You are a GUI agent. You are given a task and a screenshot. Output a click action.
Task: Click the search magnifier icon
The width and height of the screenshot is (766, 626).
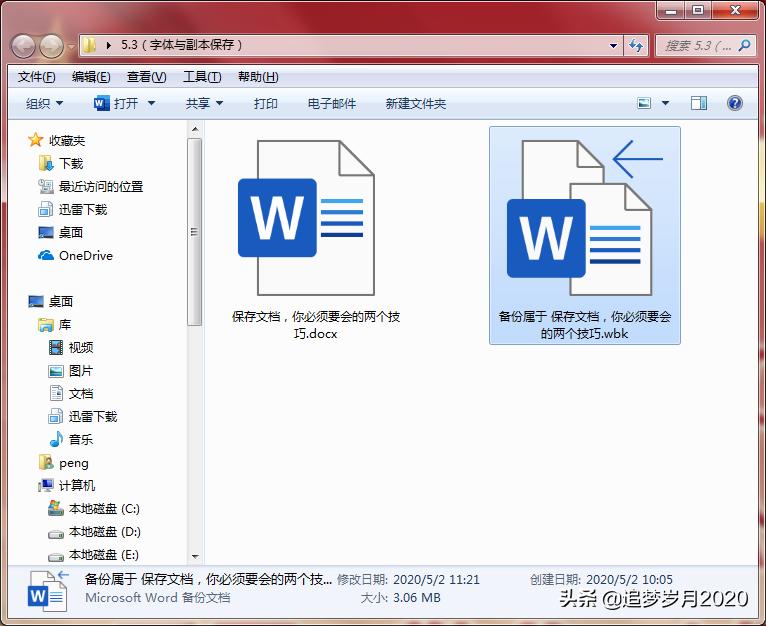point(745,45)
